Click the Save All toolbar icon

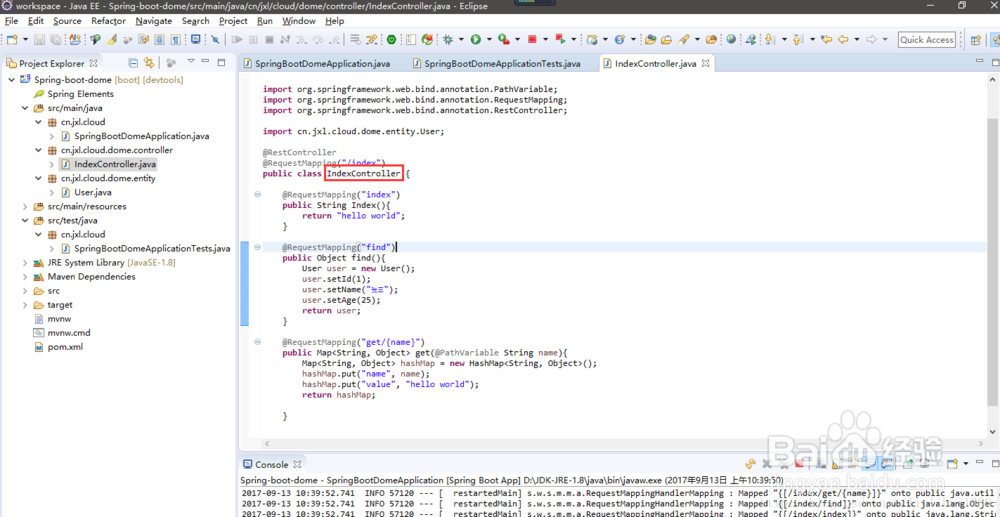pyautogui.click(x=55, y=40)
